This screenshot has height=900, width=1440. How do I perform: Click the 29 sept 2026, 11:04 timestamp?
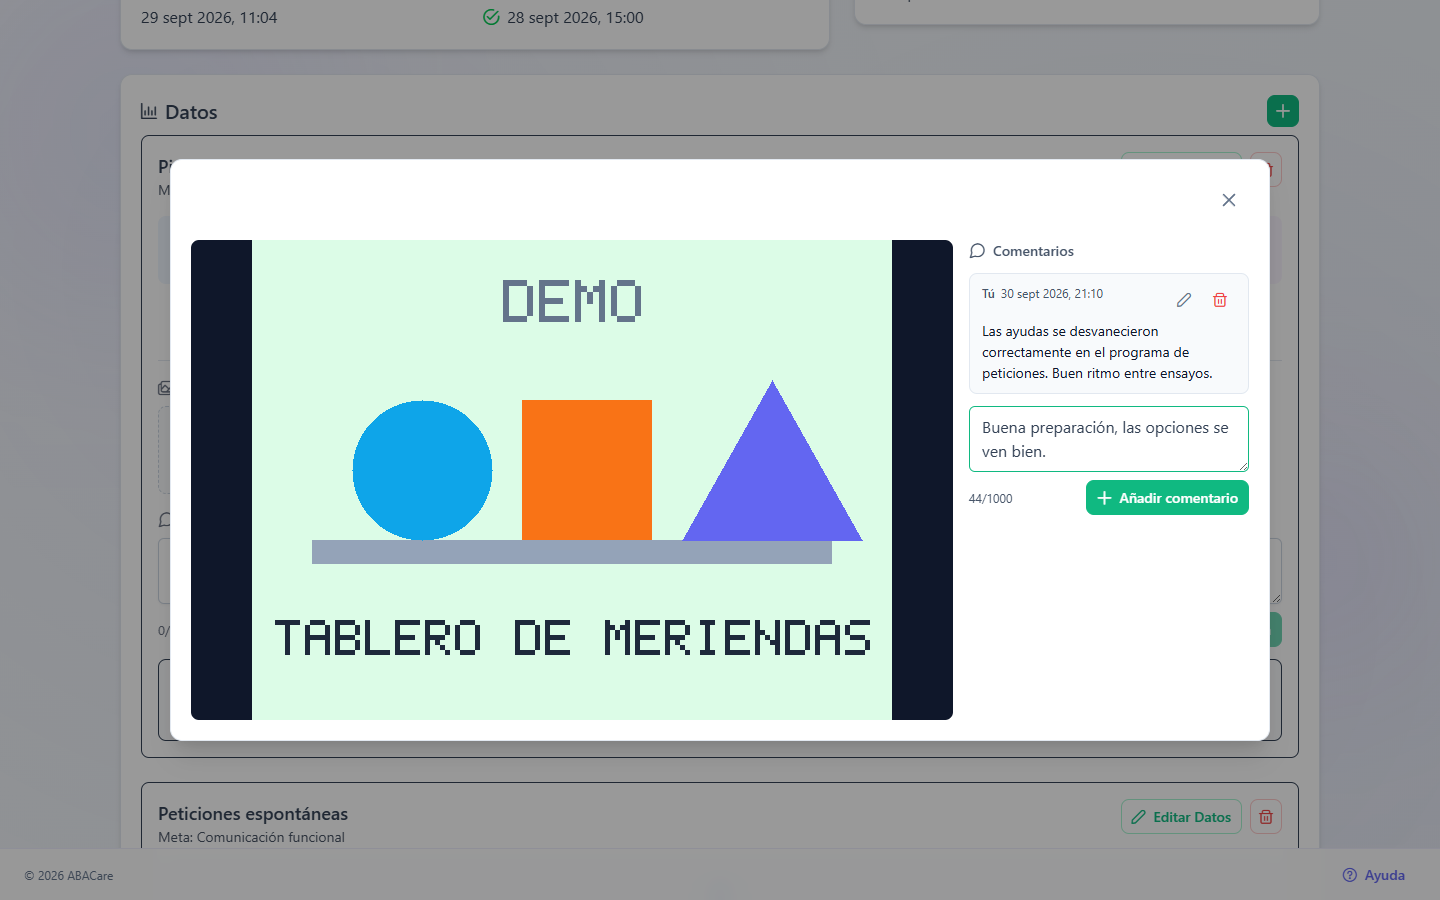209,18
